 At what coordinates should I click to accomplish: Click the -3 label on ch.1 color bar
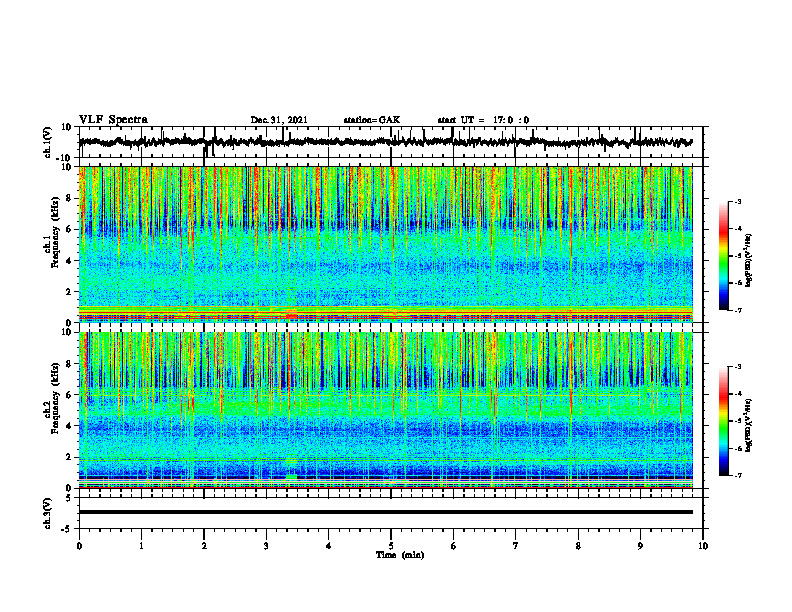736,201
